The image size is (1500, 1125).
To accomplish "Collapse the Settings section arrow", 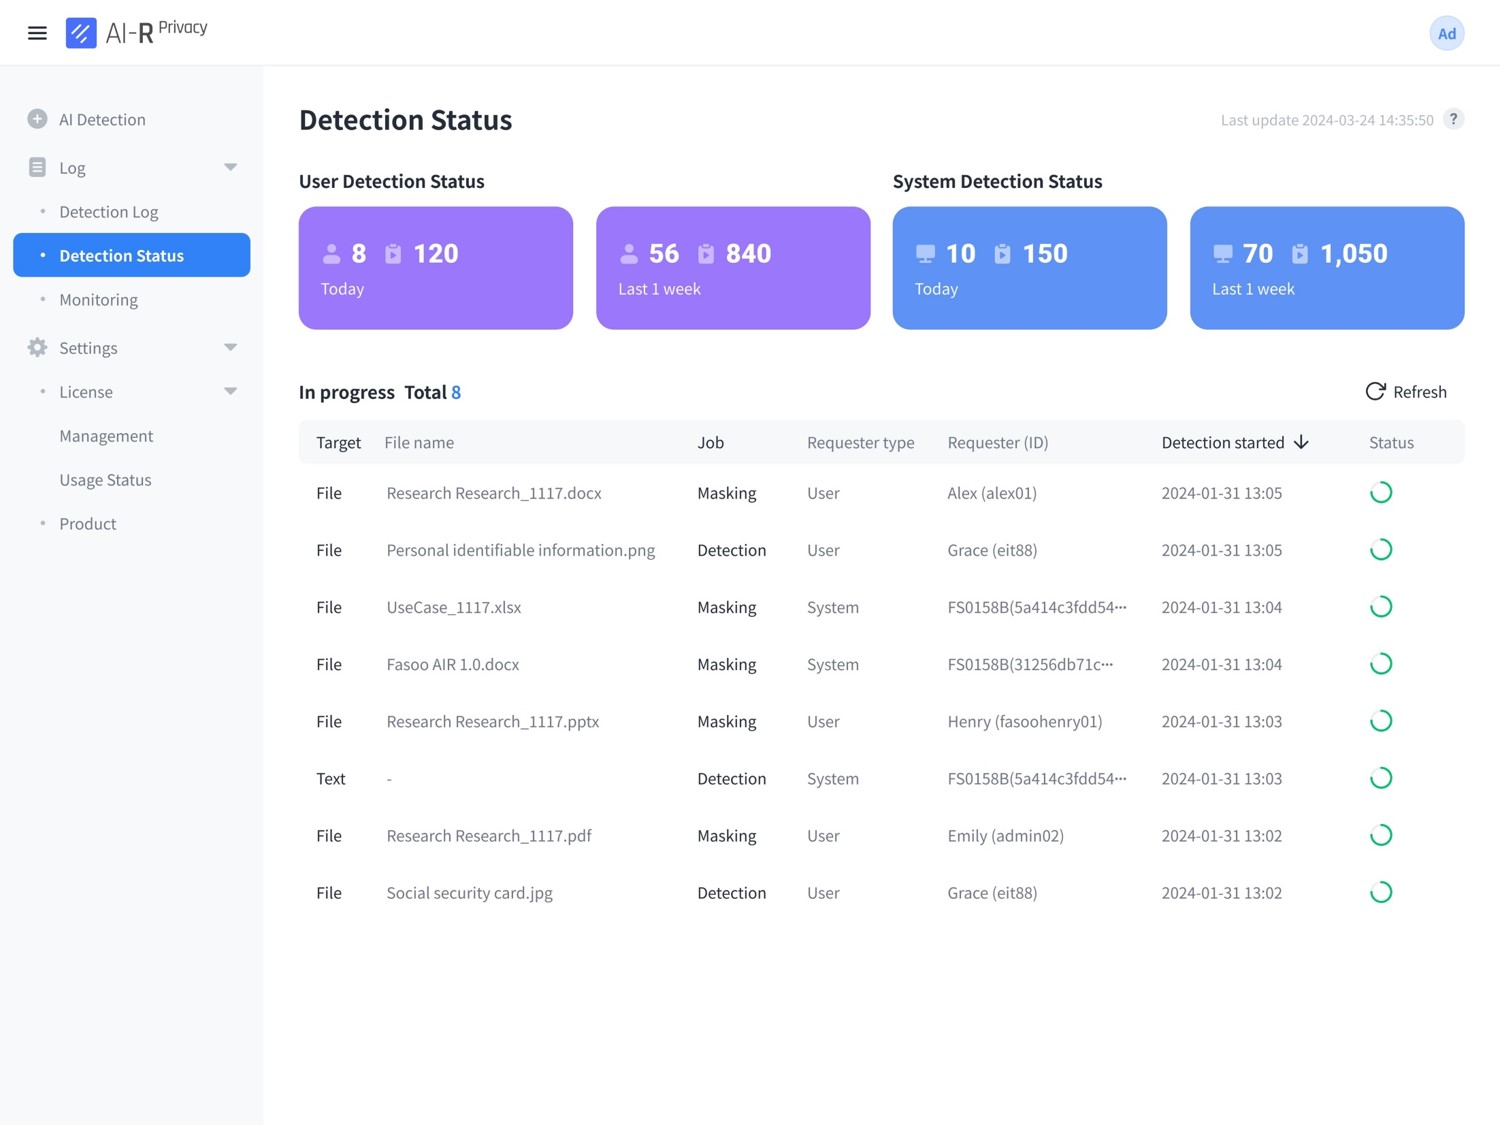I will (x=230, y=347).
